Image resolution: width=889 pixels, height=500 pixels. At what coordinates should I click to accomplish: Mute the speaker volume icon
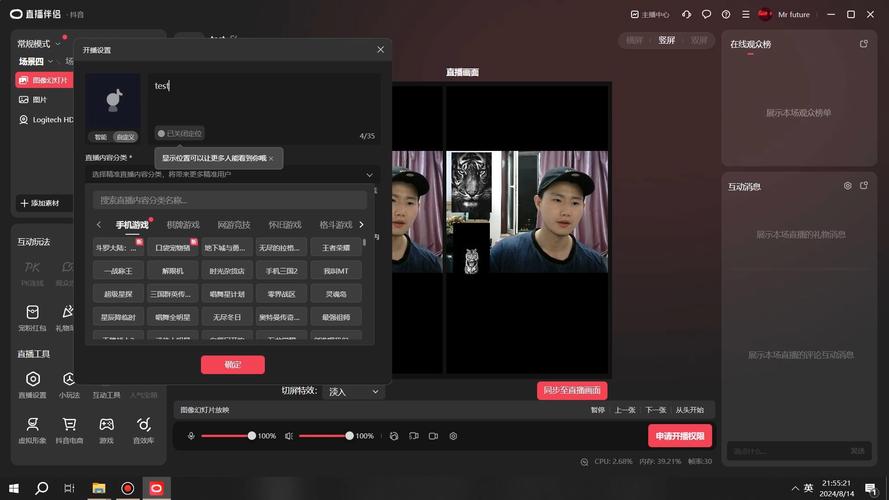tap(289, 436)
